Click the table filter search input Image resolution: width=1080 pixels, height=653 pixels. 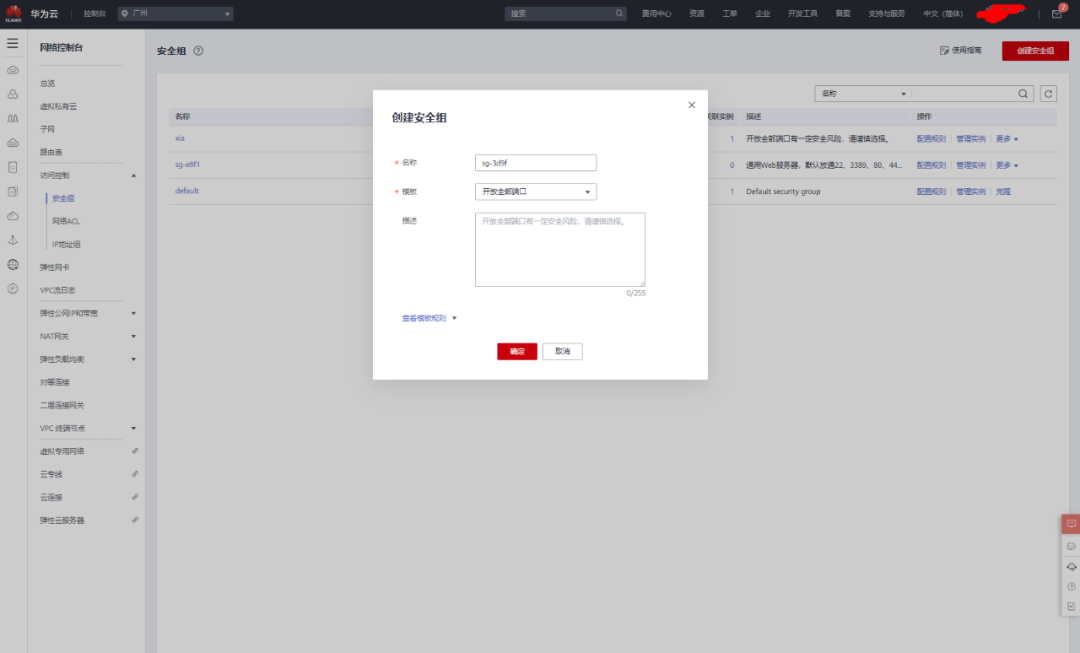[x=964, y=94]
